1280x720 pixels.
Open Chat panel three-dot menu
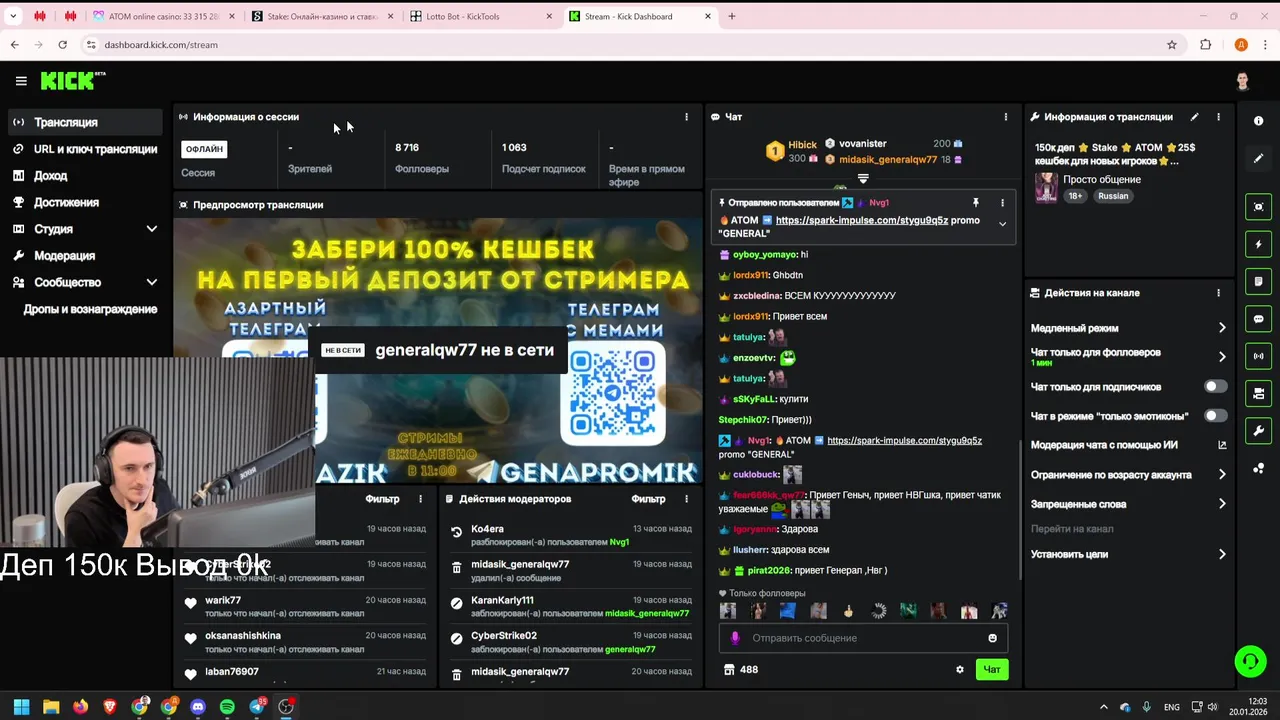pos(1005,117)
